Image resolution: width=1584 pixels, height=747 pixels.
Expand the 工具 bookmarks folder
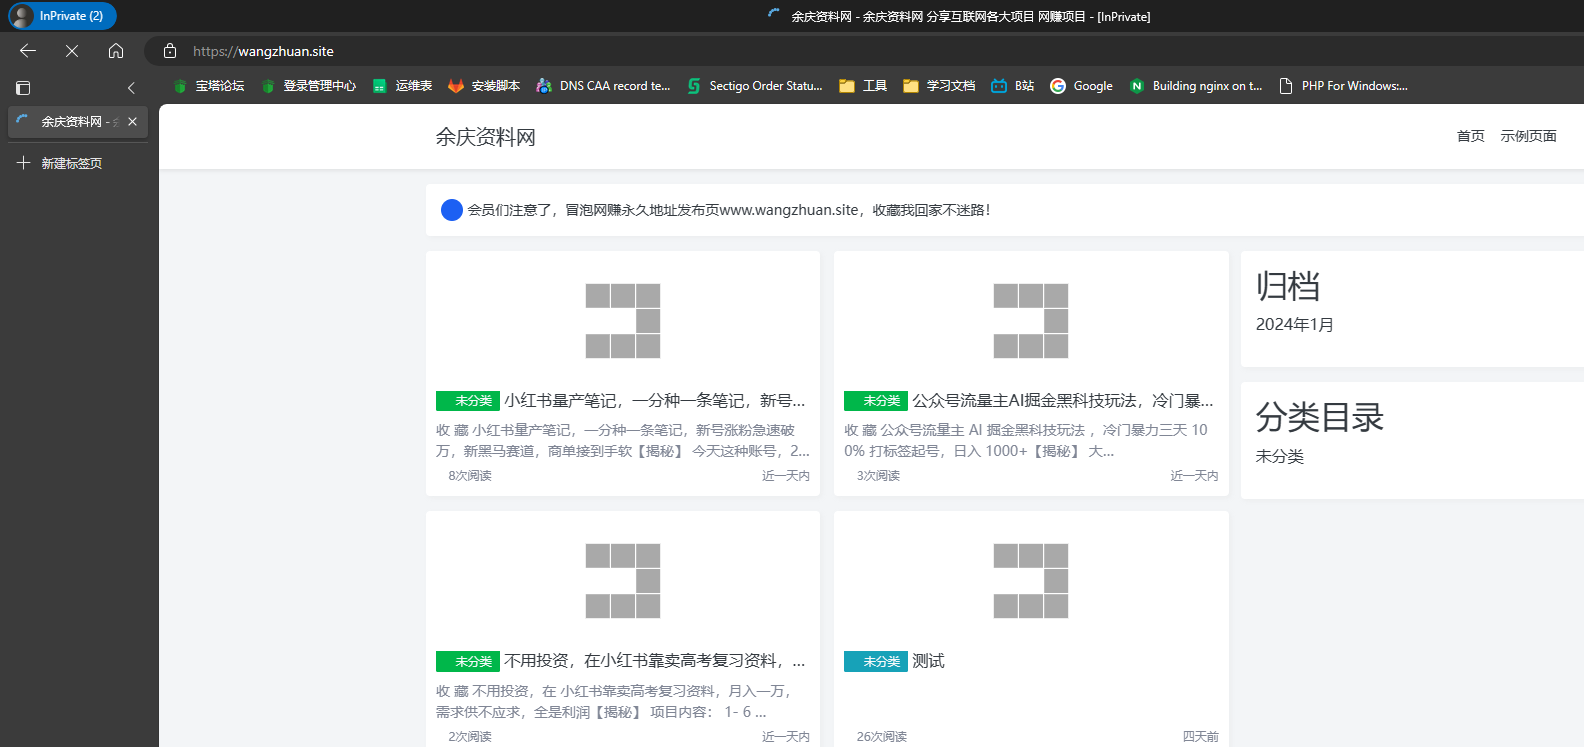coord(863,86)
